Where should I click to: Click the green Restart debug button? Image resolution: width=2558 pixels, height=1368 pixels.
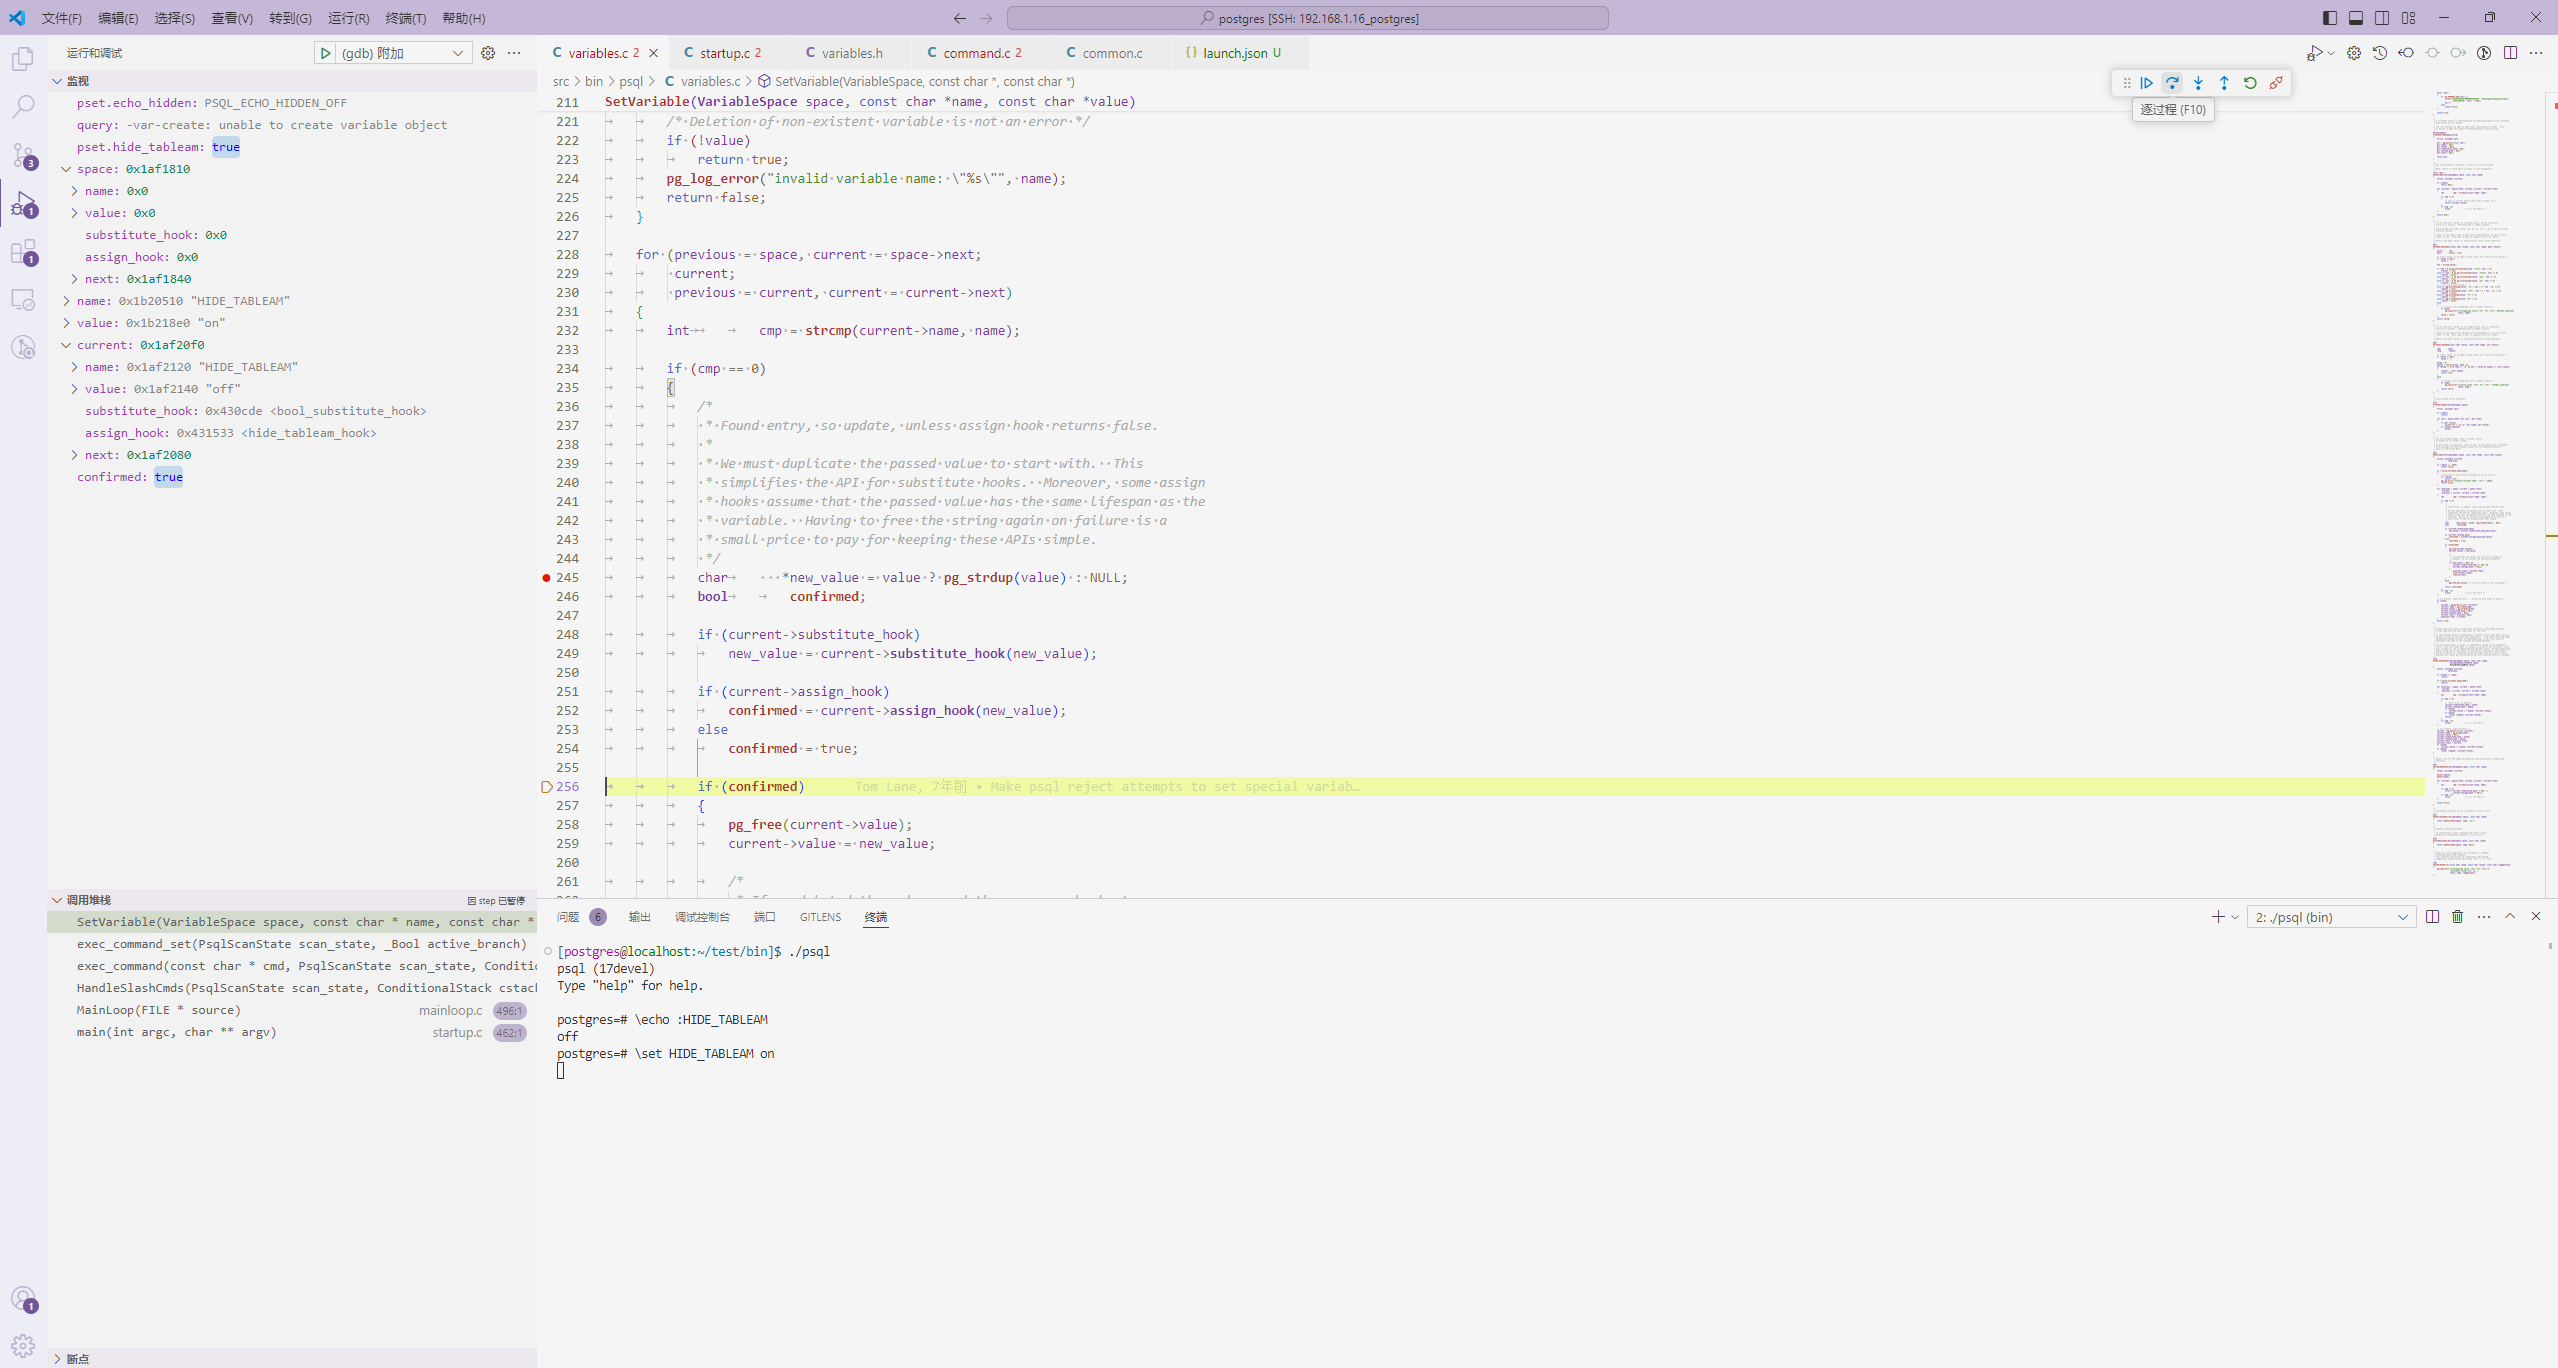pos(2250,83)
